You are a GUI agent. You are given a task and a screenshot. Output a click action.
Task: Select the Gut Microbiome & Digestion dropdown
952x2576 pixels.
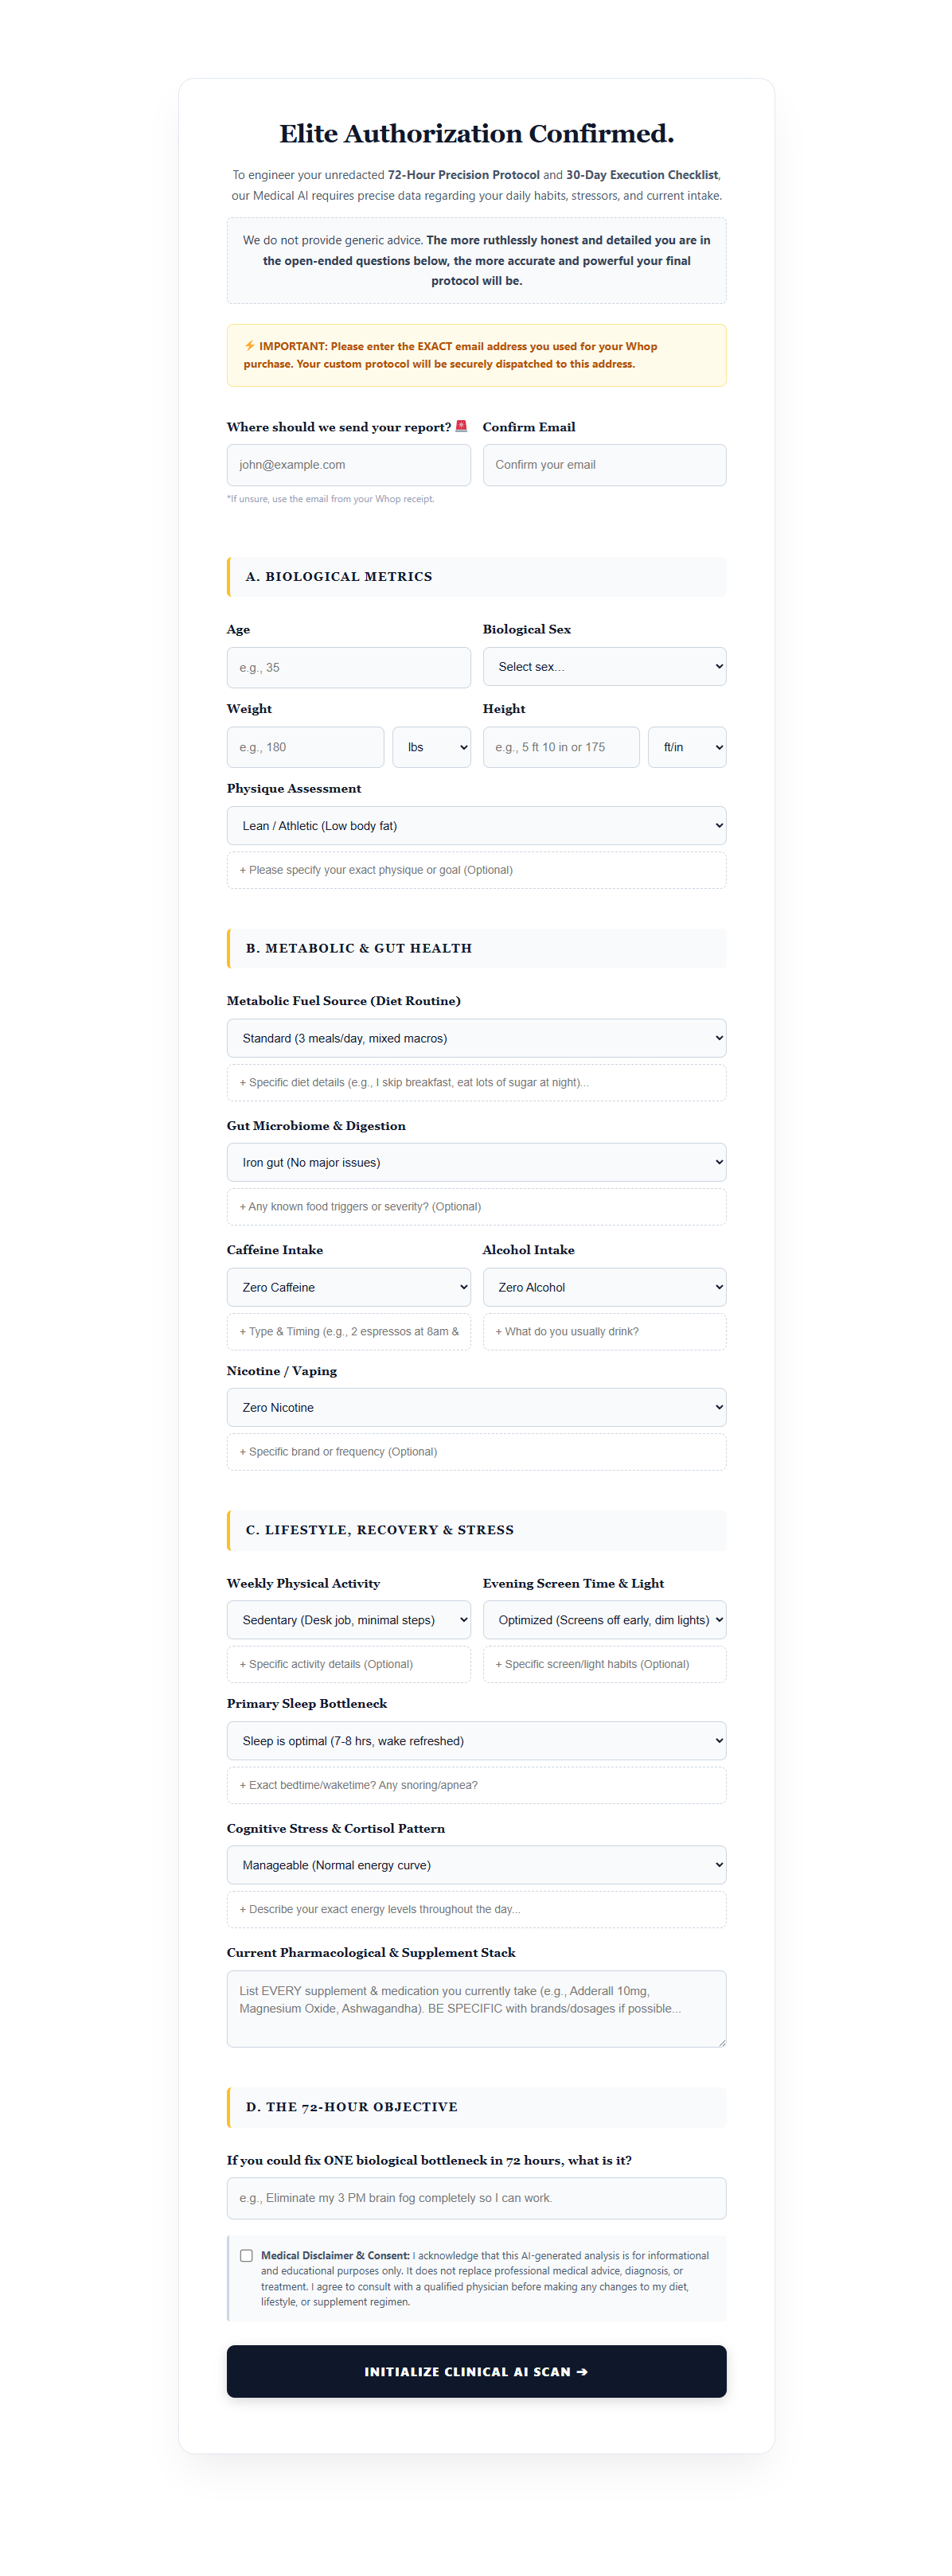[x=476, y=1163]
